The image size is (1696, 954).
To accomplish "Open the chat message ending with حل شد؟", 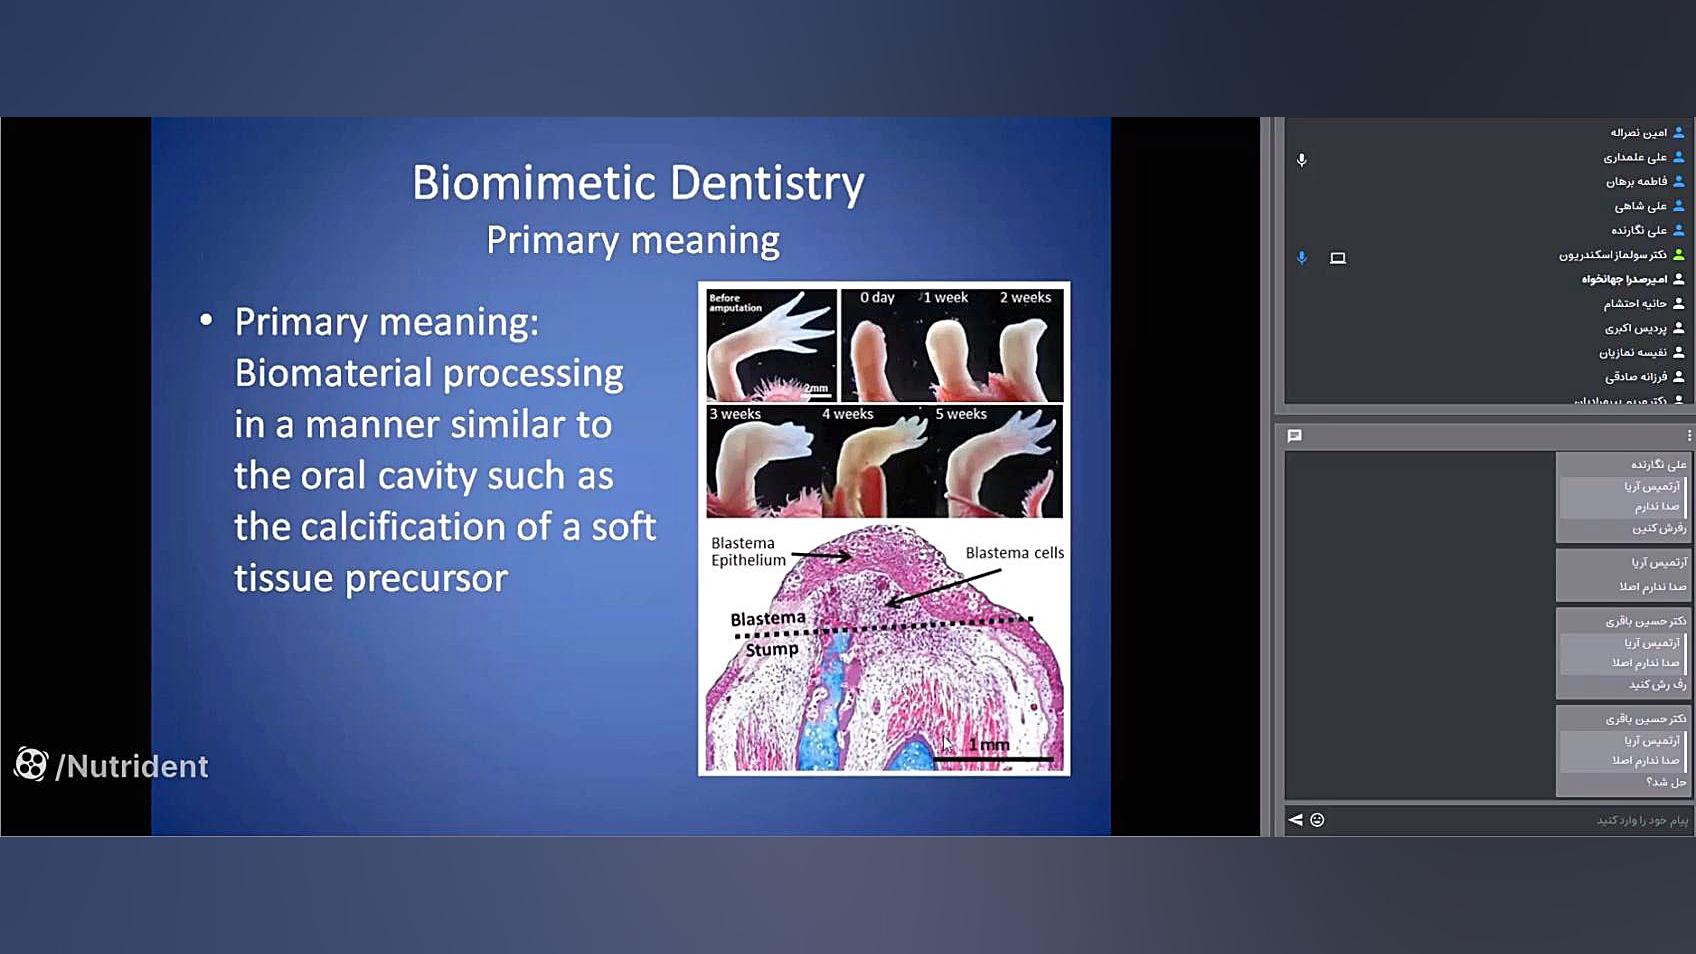I will click(x=1622, y=751).
